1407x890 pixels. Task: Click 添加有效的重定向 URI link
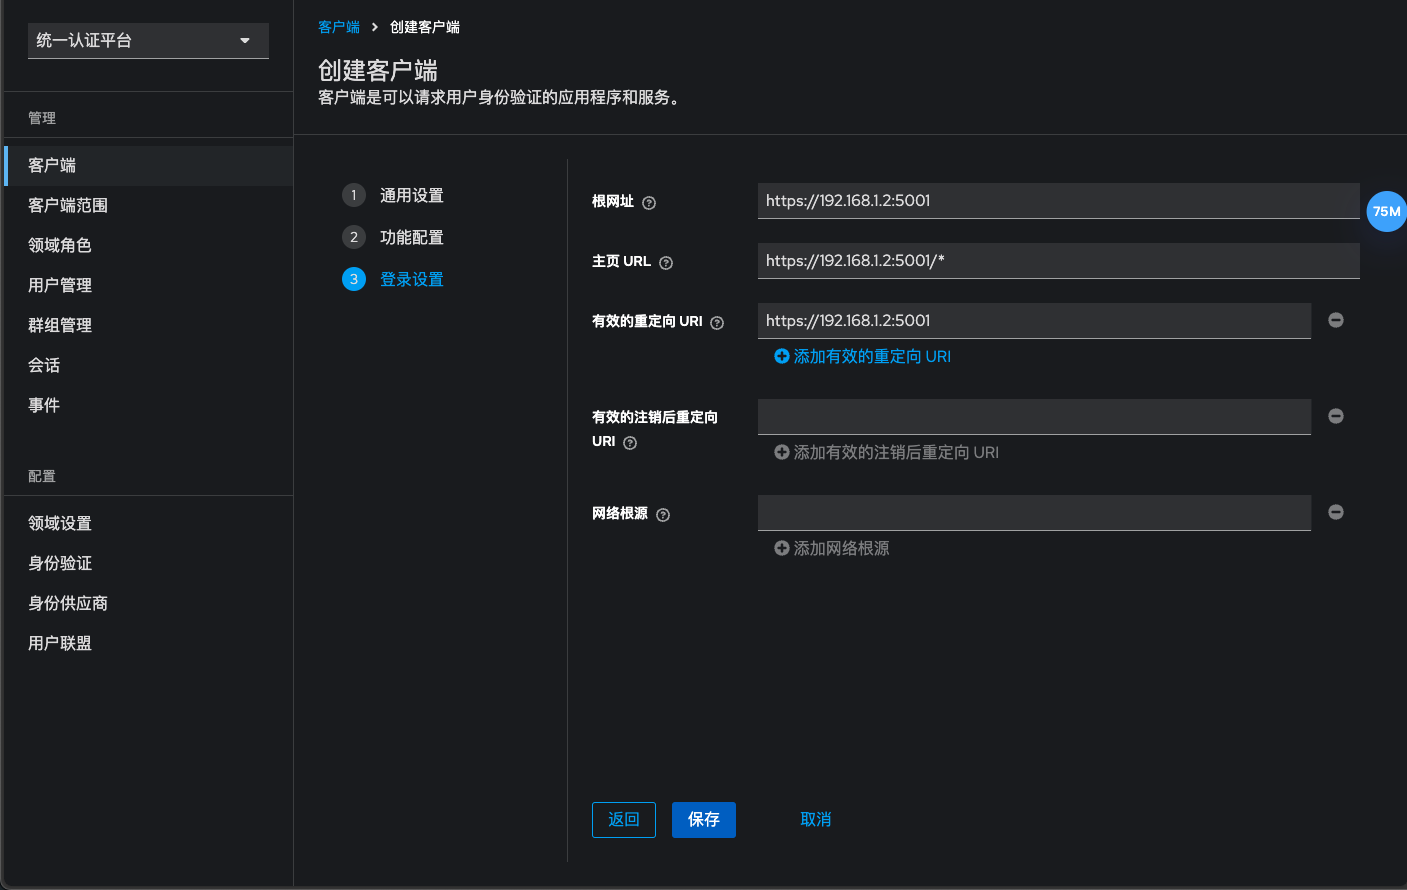click(x=862, y=357)
